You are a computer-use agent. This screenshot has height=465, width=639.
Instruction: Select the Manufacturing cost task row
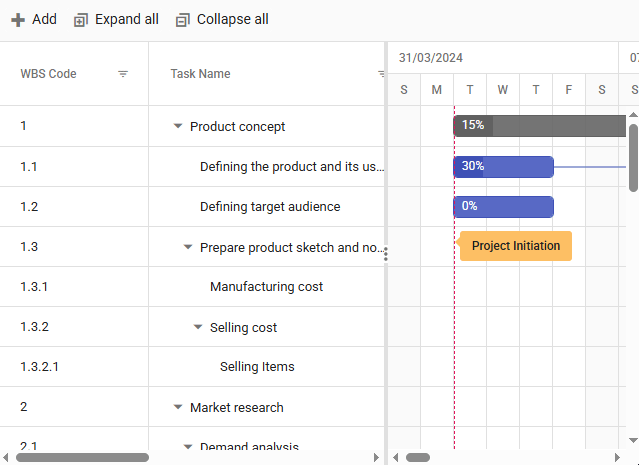tap(266, 287)
